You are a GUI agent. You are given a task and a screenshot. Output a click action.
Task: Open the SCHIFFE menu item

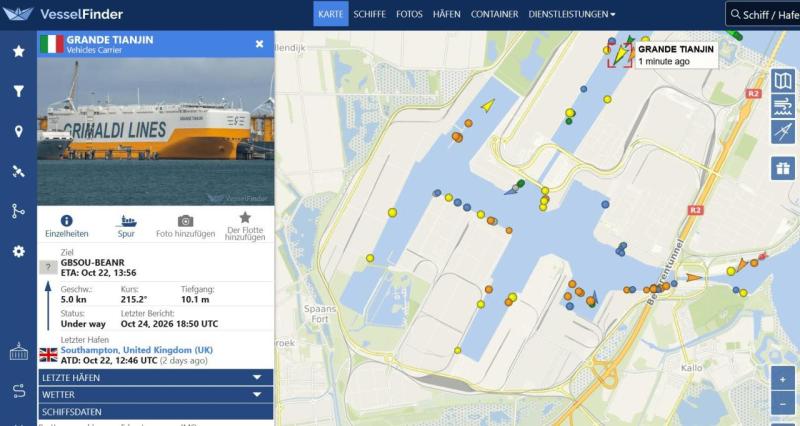click(x=369, y=14)
